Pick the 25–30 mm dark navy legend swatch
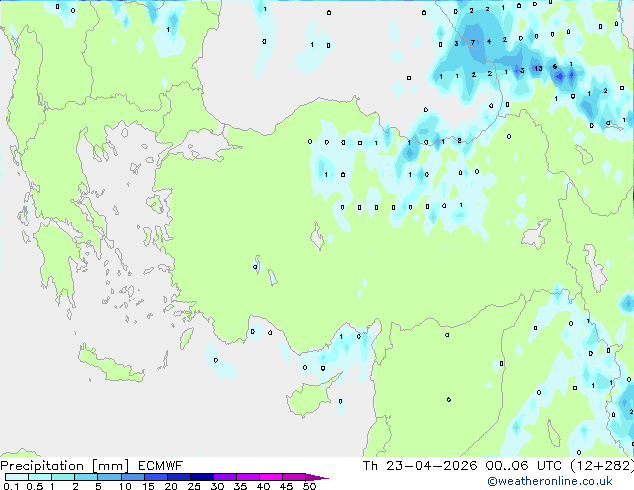Screen dimensions: 634x490 [x=202, y=477]
